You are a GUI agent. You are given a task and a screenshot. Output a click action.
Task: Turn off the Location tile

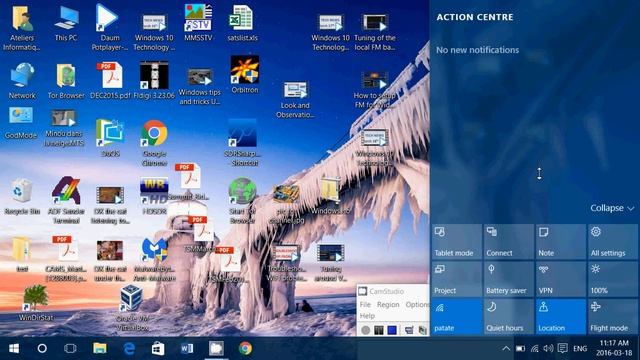[560, 317]
